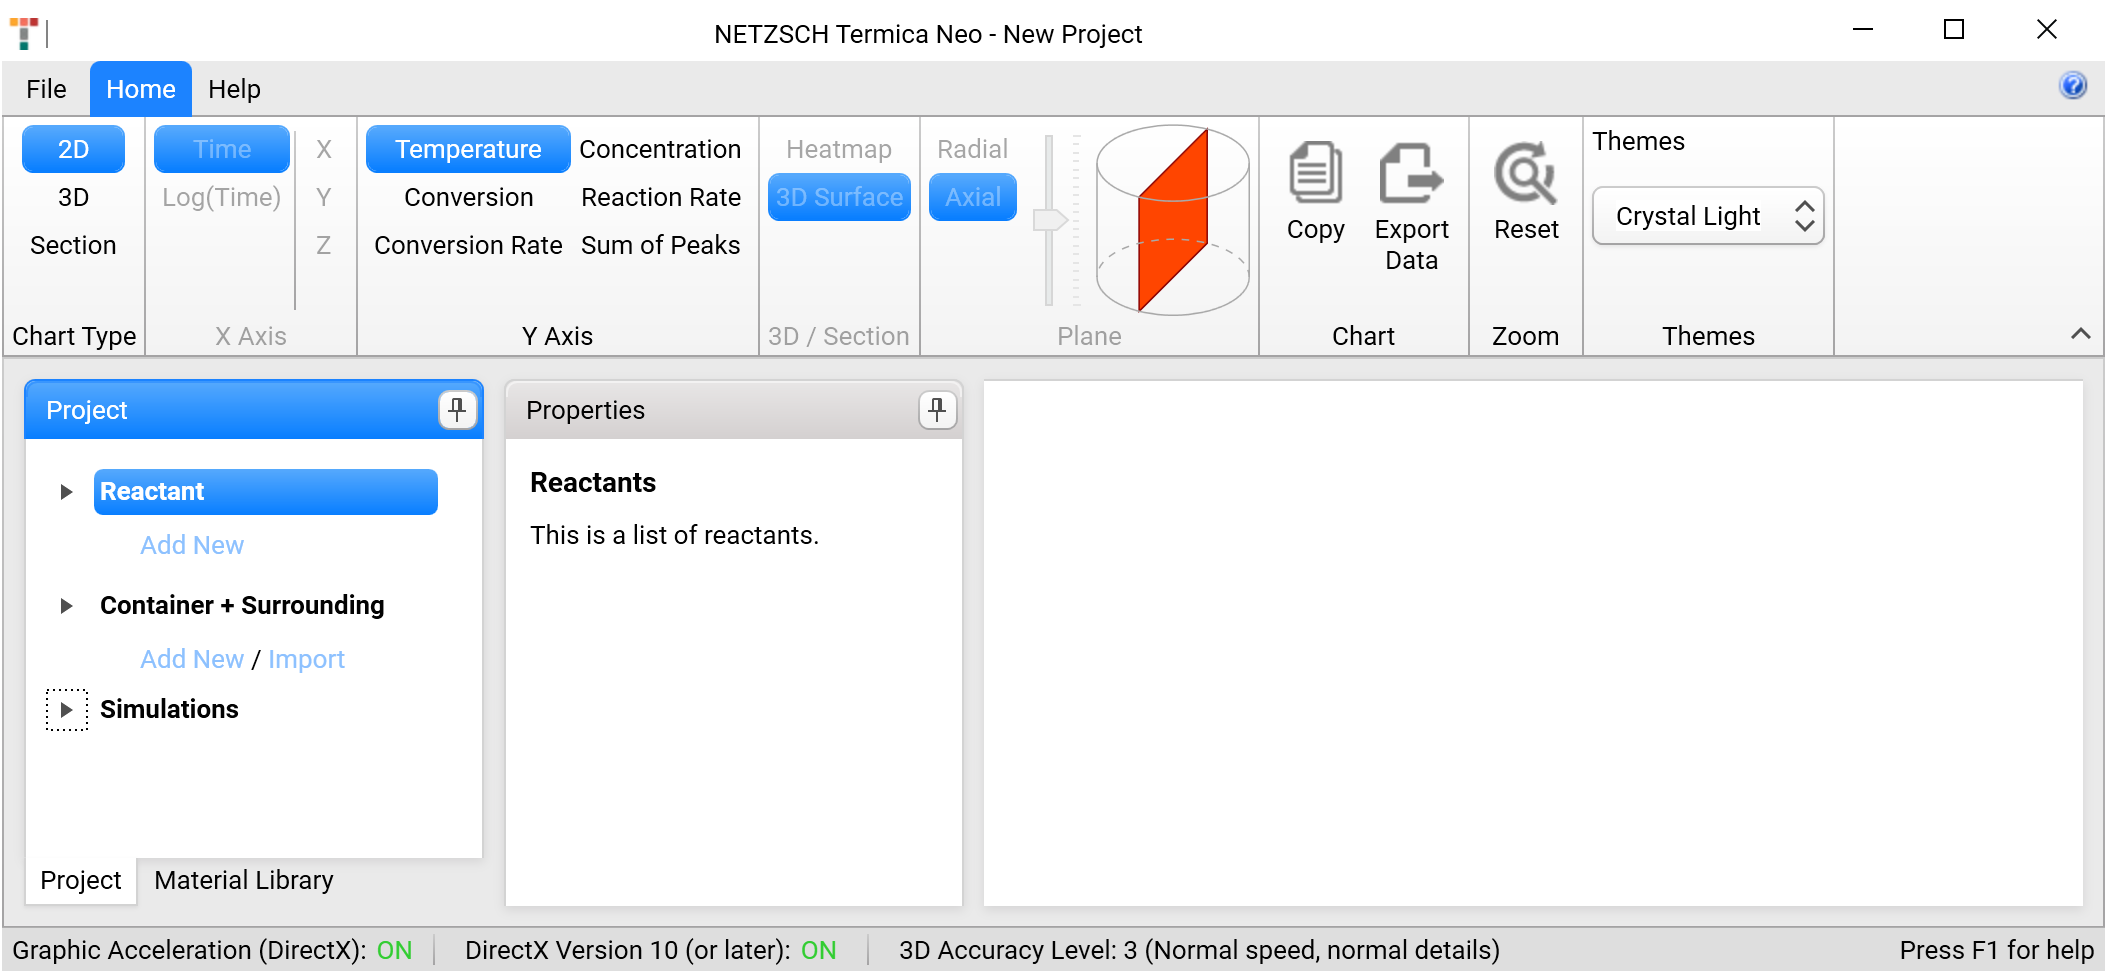
Task: Choose Time for the X axis
Action: 222,149
